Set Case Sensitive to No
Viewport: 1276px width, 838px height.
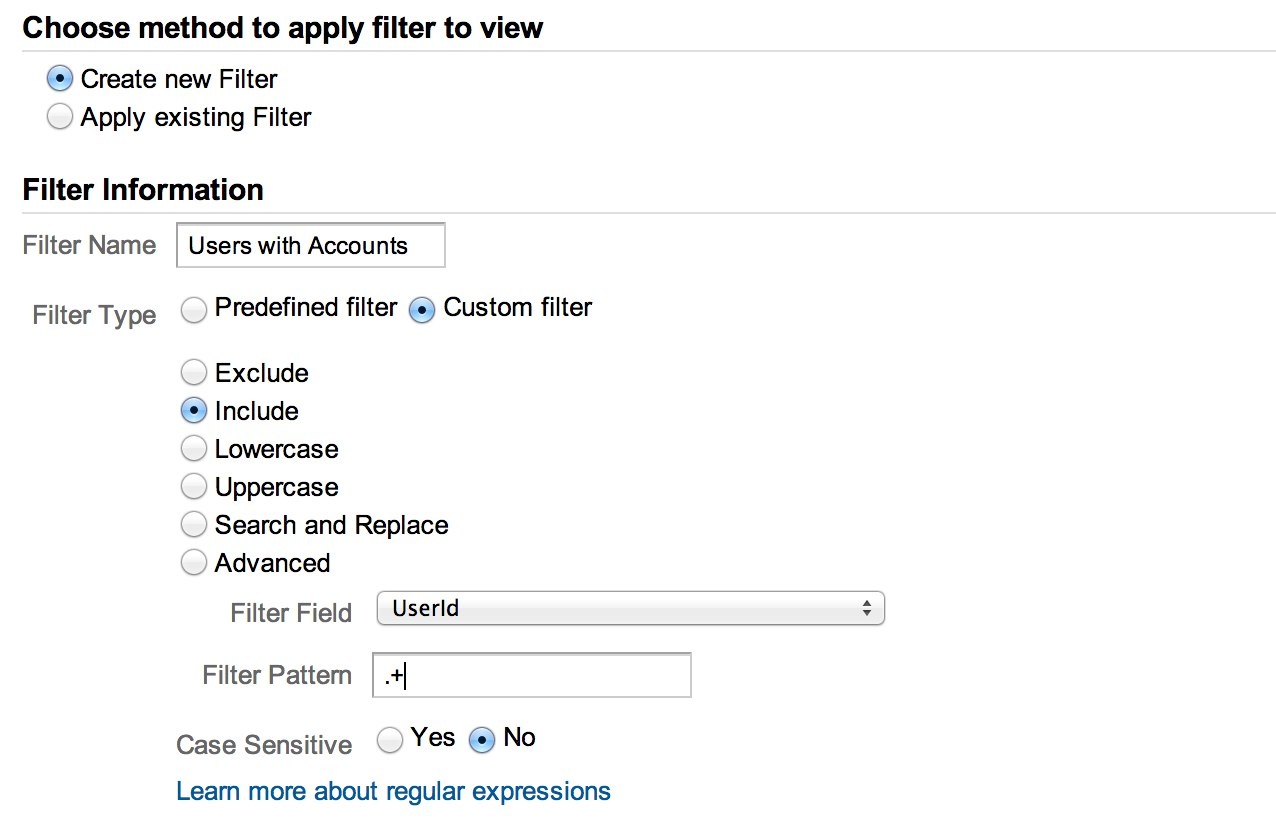coord(483,739)
